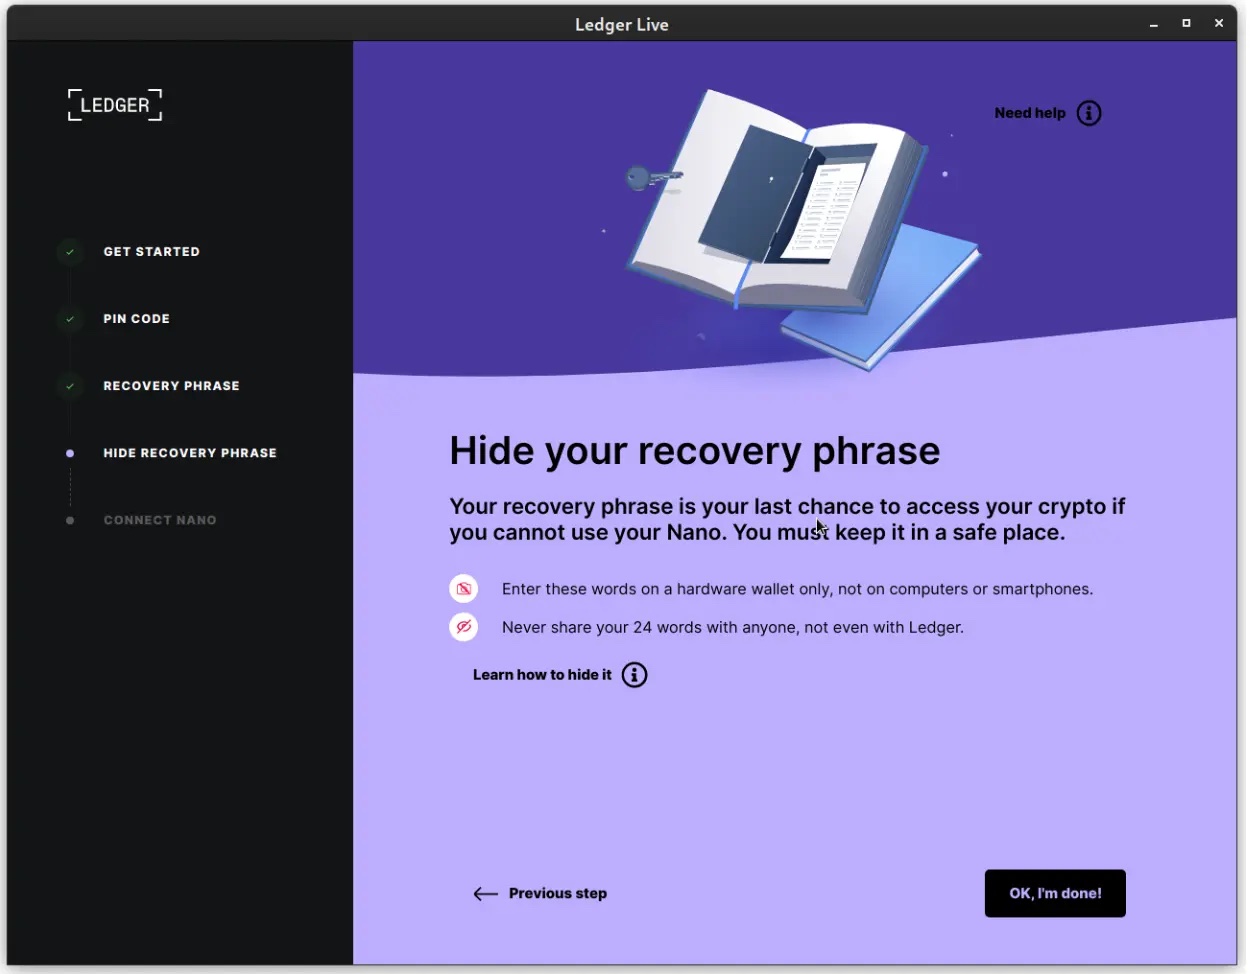Click the left arrow beside Previous step
The height and width of the screenshot is (974, 1250).
[x=485, y=894]
